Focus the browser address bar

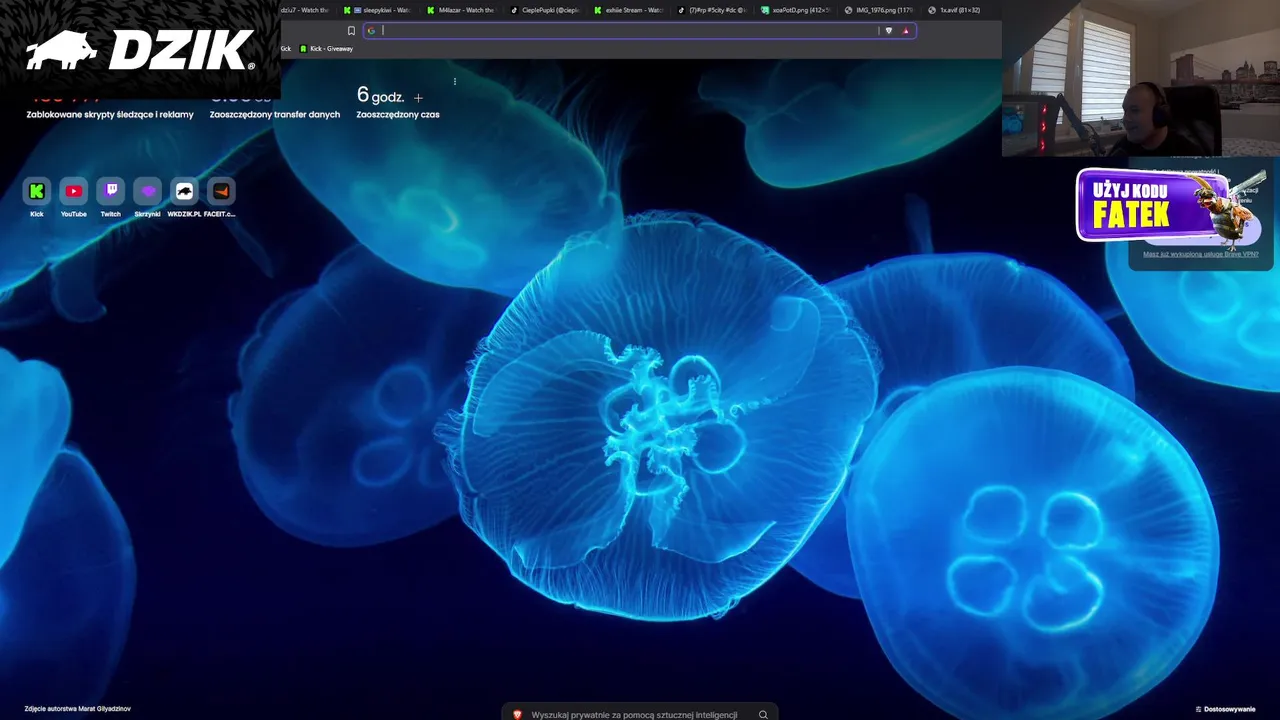[640, 30]
